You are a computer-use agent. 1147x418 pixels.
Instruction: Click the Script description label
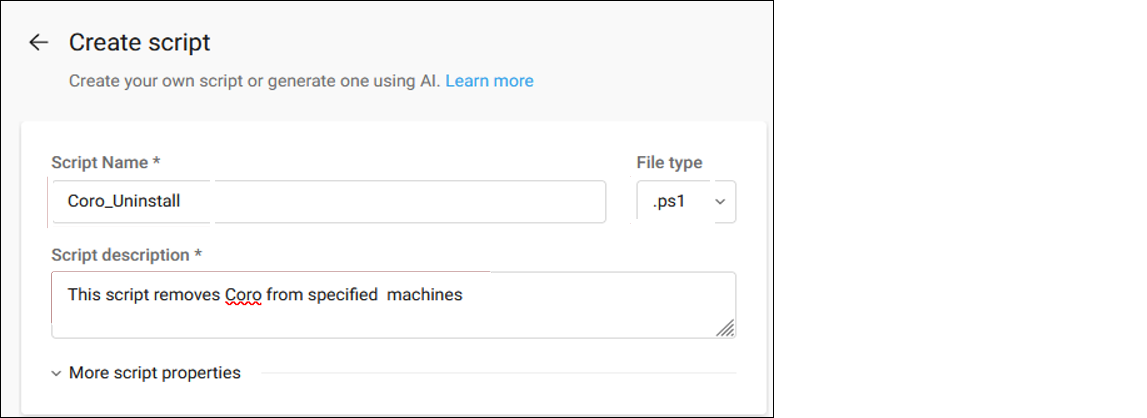(x=126, y=255)
